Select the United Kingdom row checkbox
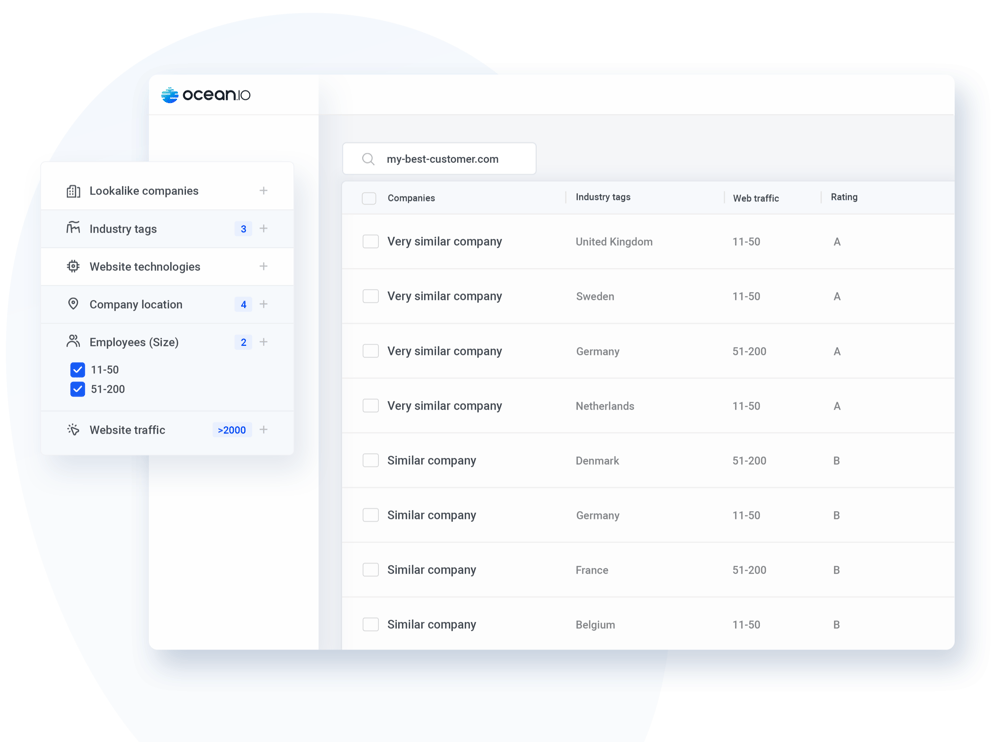This screenshot has width=1000, height=742. tap(371, 241)
